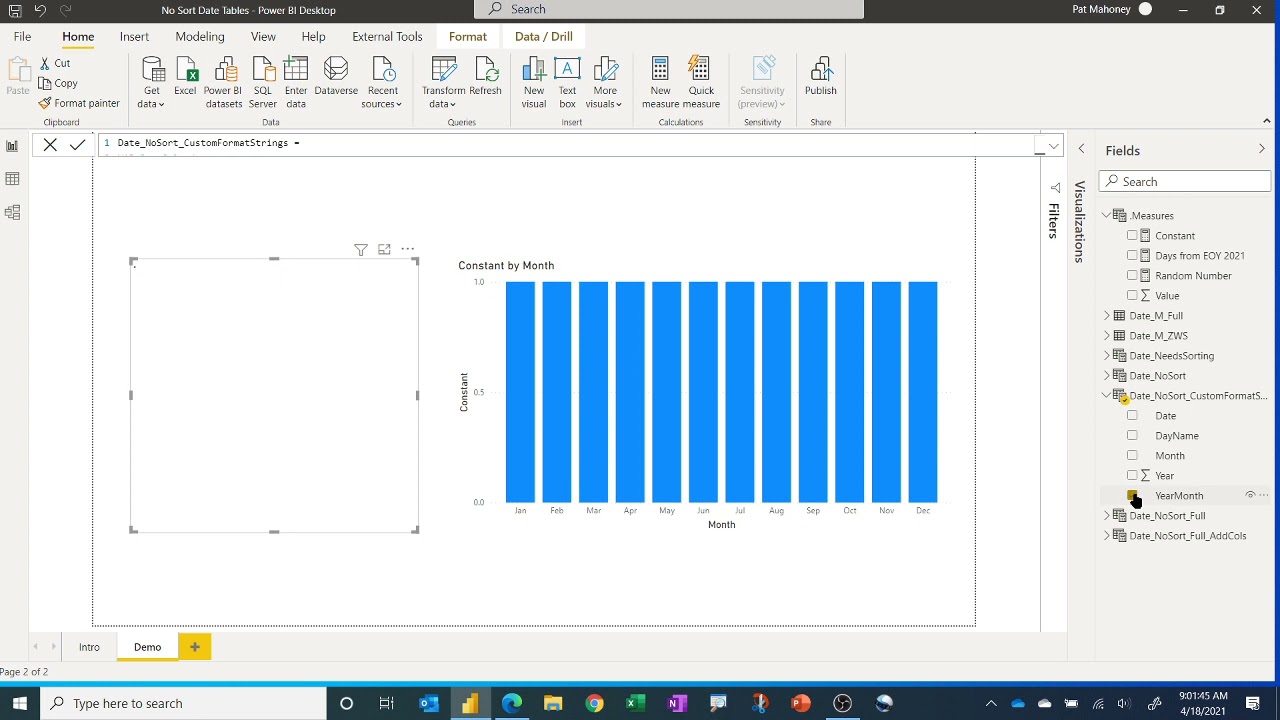Click the Format painter button
The height and width of the screenshot is (720, 1280).
[x=79, y=103]
